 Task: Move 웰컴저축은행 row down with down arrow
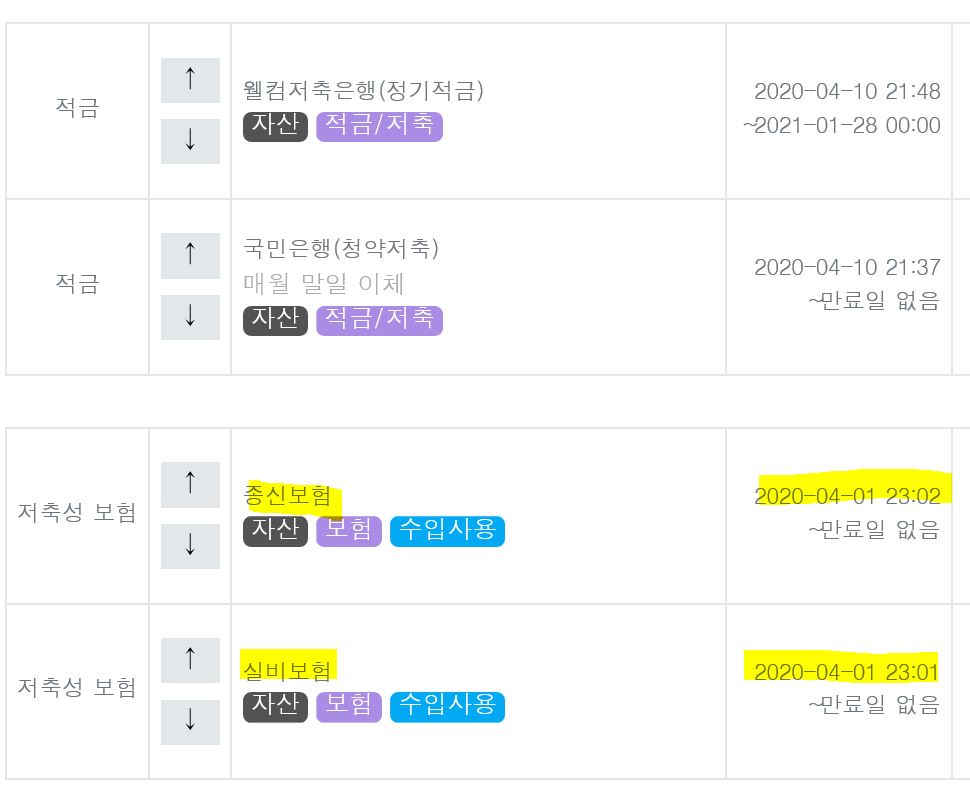190,141
